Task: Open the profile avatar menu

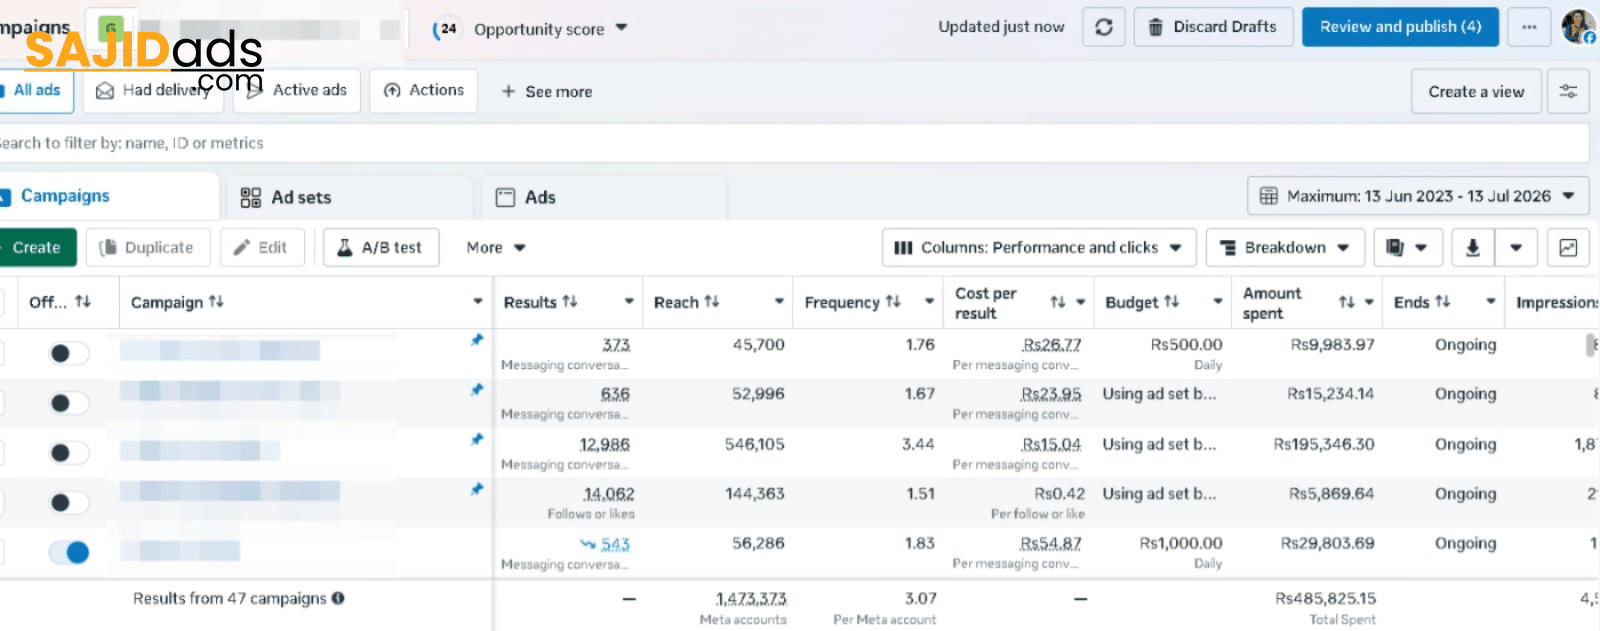Action: click(1579, 27)
